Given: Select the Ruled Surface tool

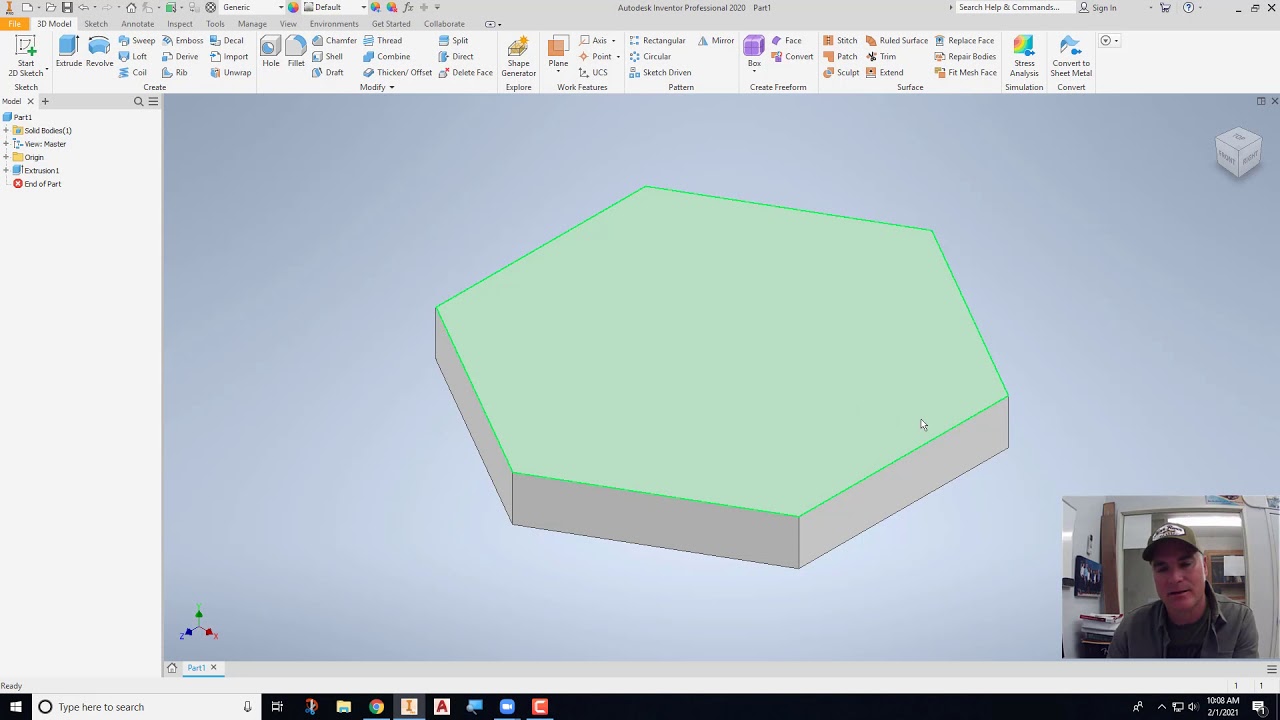Looking at the screenshot, I should coord(897,41).
